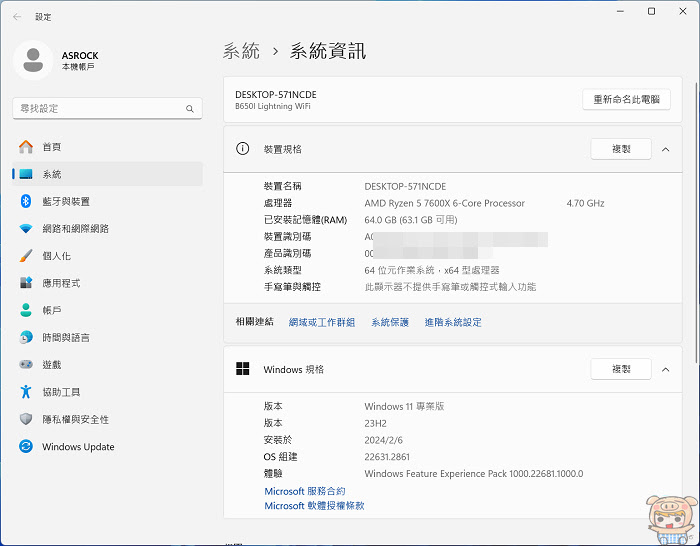Click the device specs info icon
Viewport: 700px width, 546px height.
pos(242,149)
